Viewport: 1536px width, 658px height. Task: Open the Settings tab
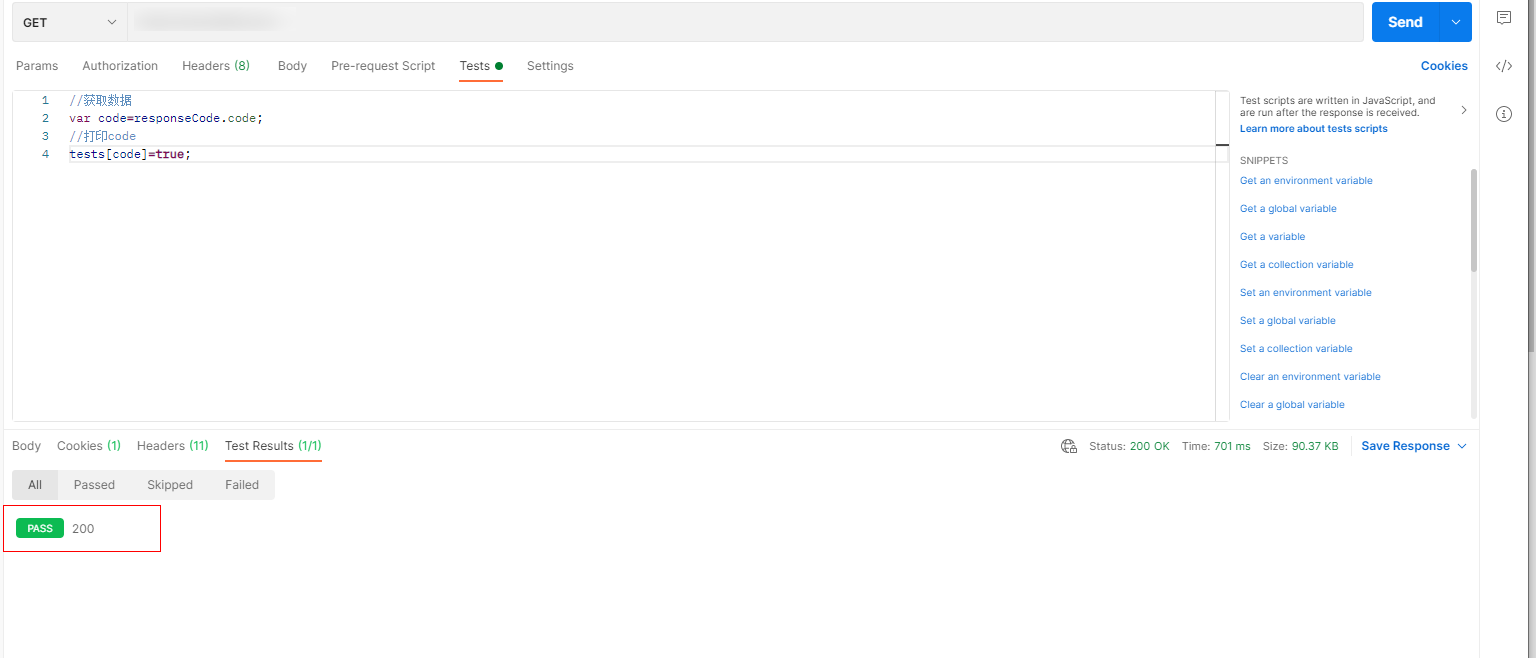550,66
